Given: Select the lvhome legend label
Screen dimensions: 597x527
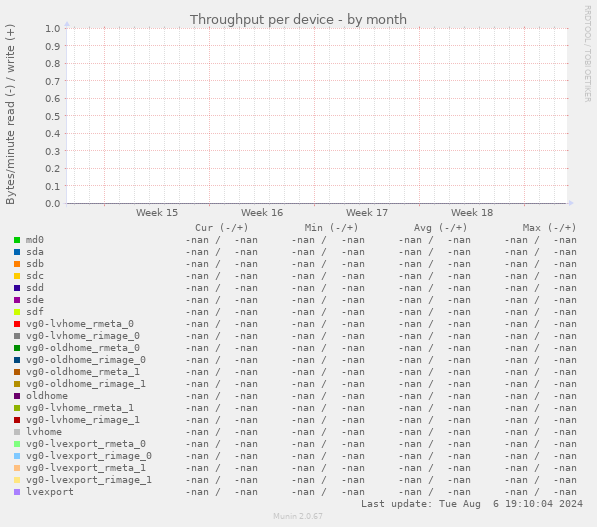Looking at the screenshot, I should point(44,432).
